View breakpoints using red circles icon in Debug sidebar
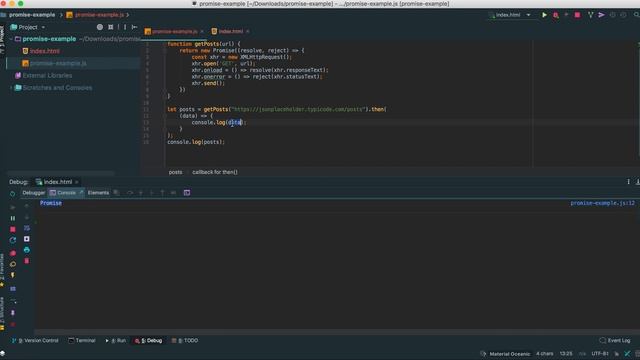Screen dimensions: 640x360 click(13, 253)
